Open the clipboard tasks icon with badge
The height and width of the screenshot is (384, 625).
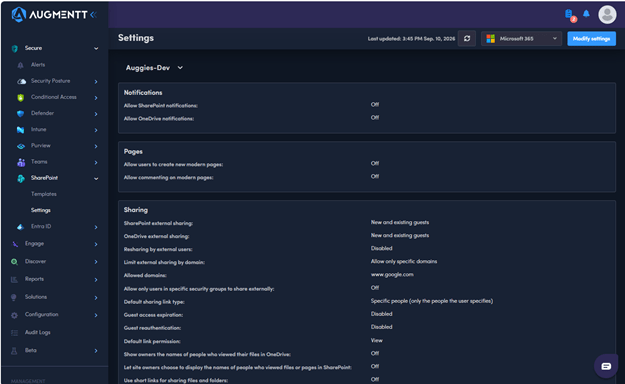pos(570,15)
